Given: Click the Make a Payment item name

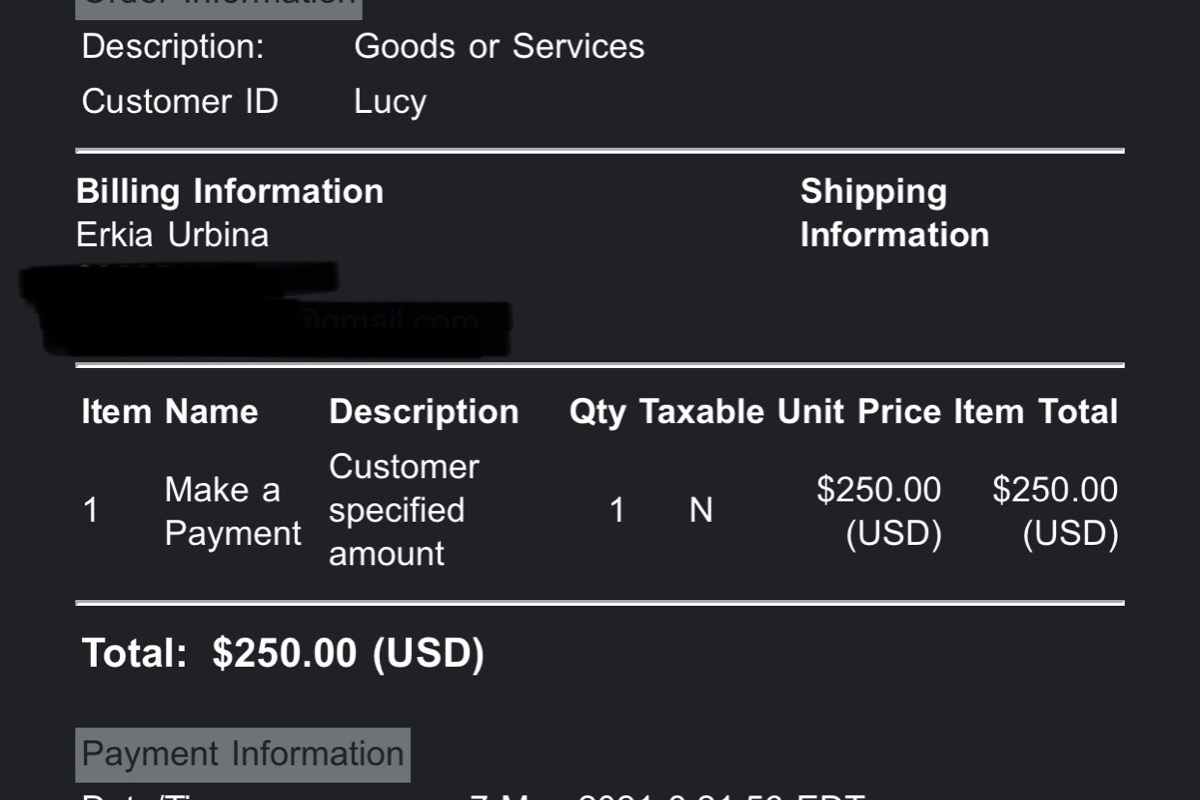Looking at the screenshot, I should click(x=232, y=511).
